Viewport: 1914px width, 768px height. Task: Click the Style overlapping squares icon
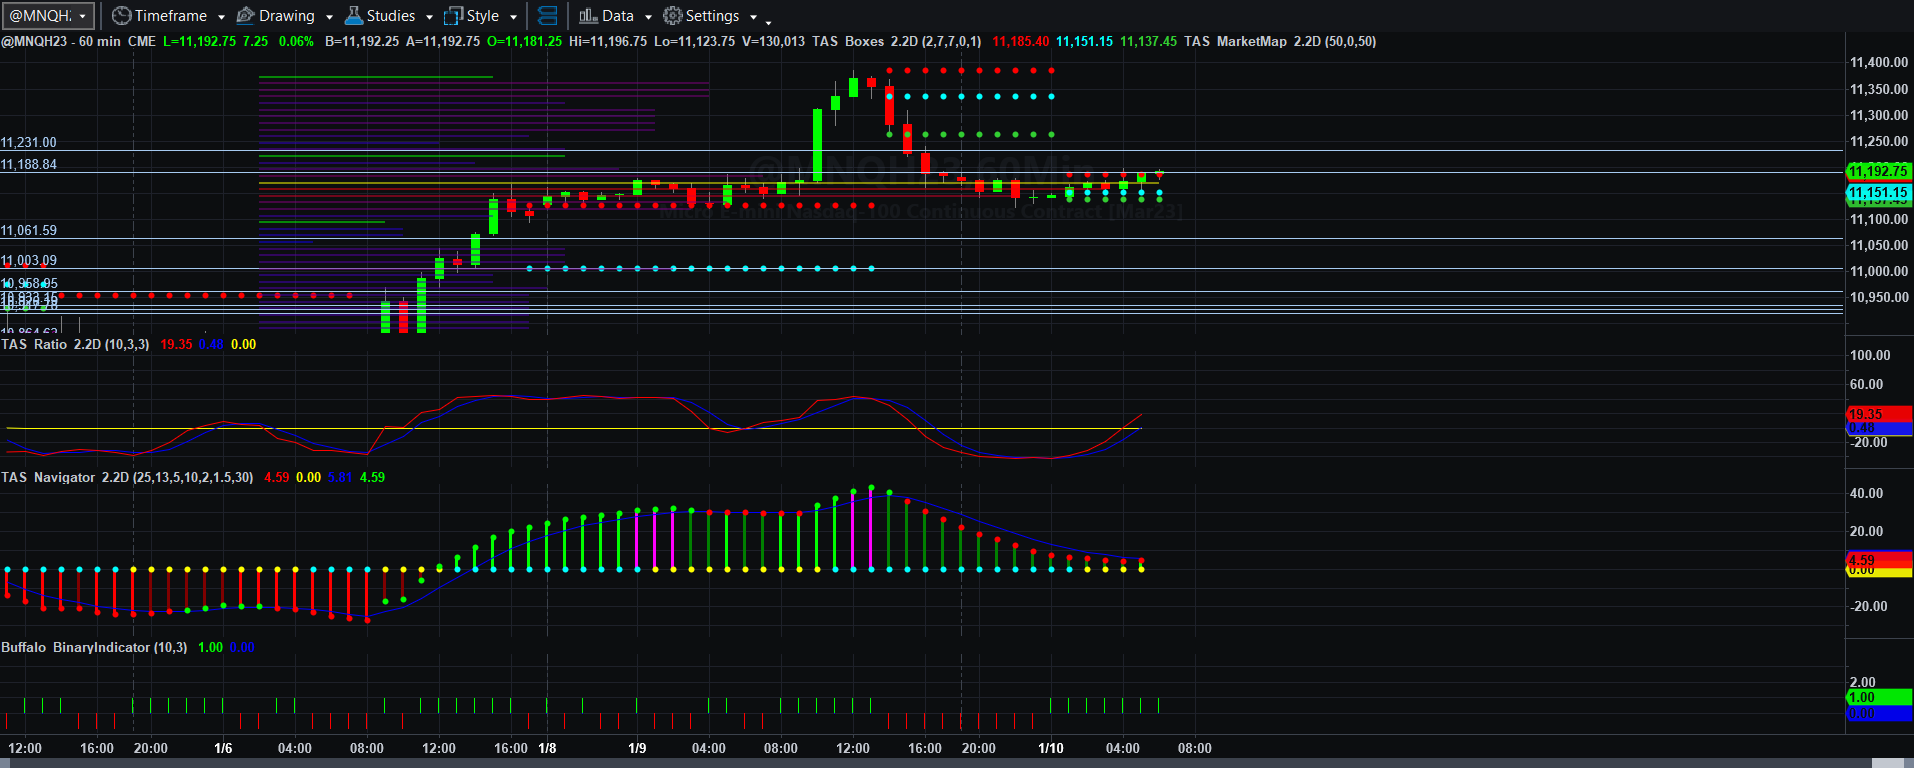(x=453, y=16)
